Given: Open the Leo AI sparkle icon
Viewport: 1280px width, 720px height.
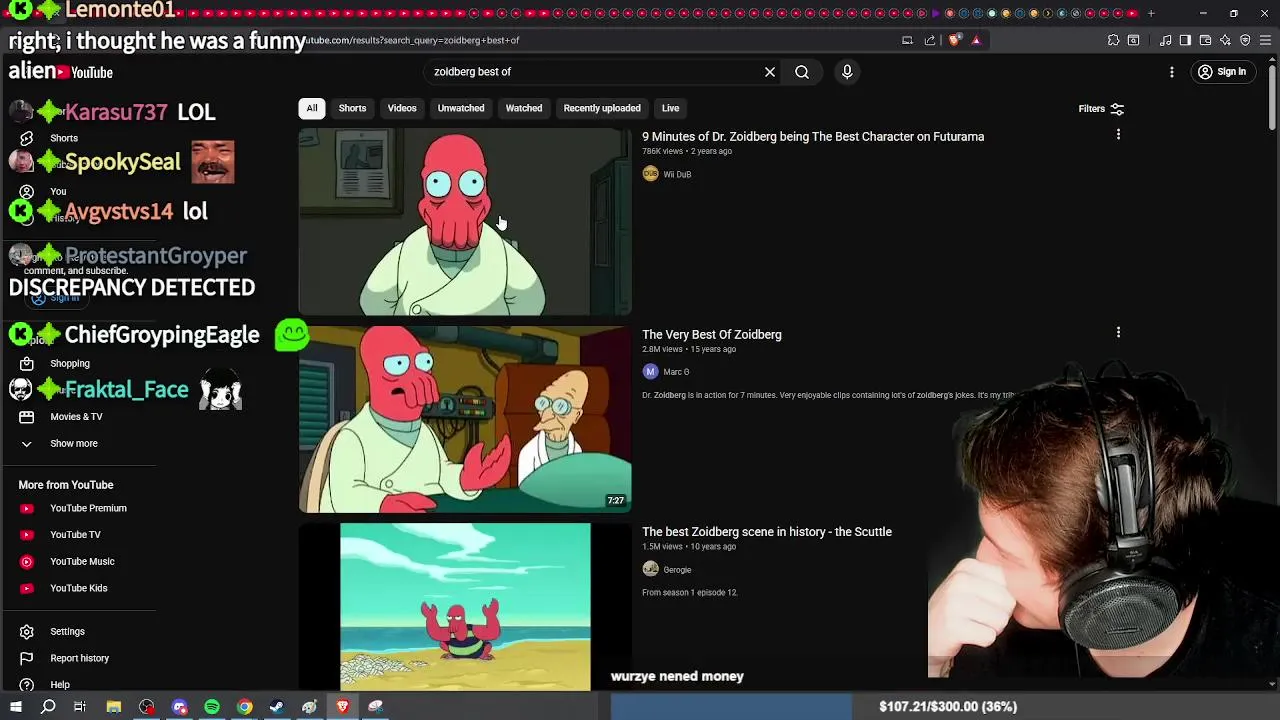Looking at the screenshot, I should point(1225,40).
